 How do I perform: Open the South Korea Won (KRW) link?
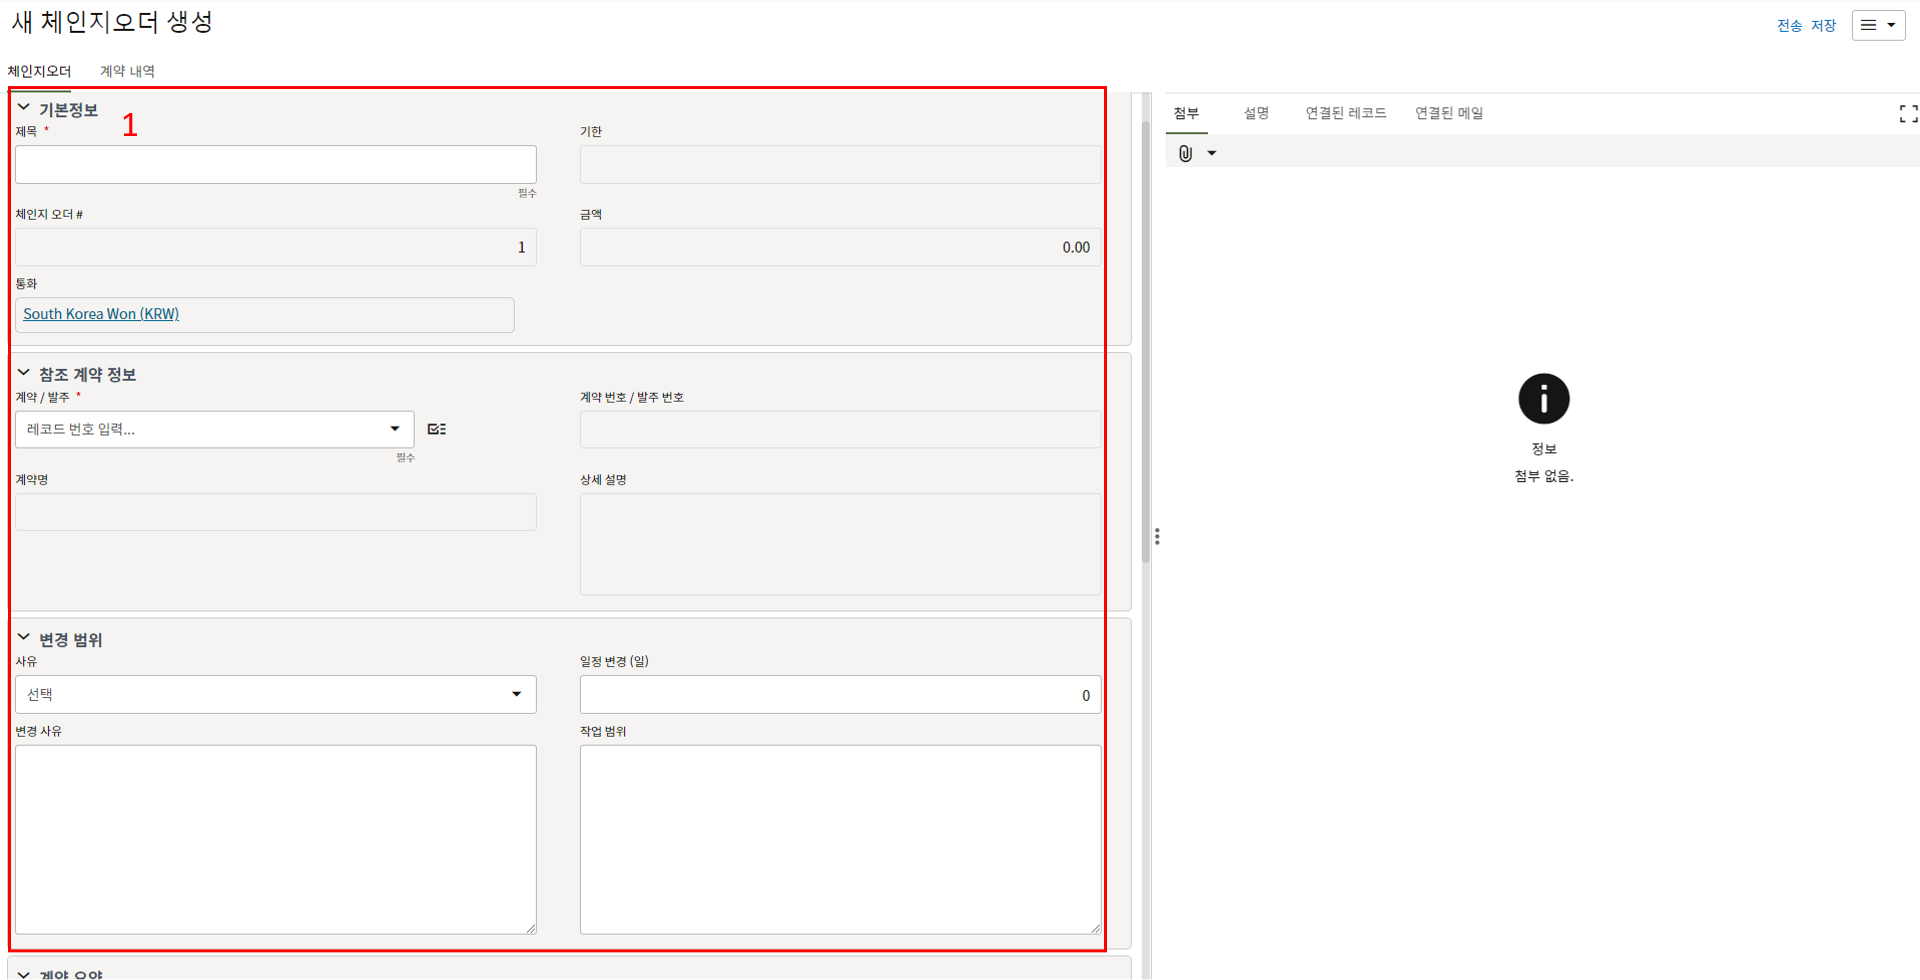tap(101, 314)
